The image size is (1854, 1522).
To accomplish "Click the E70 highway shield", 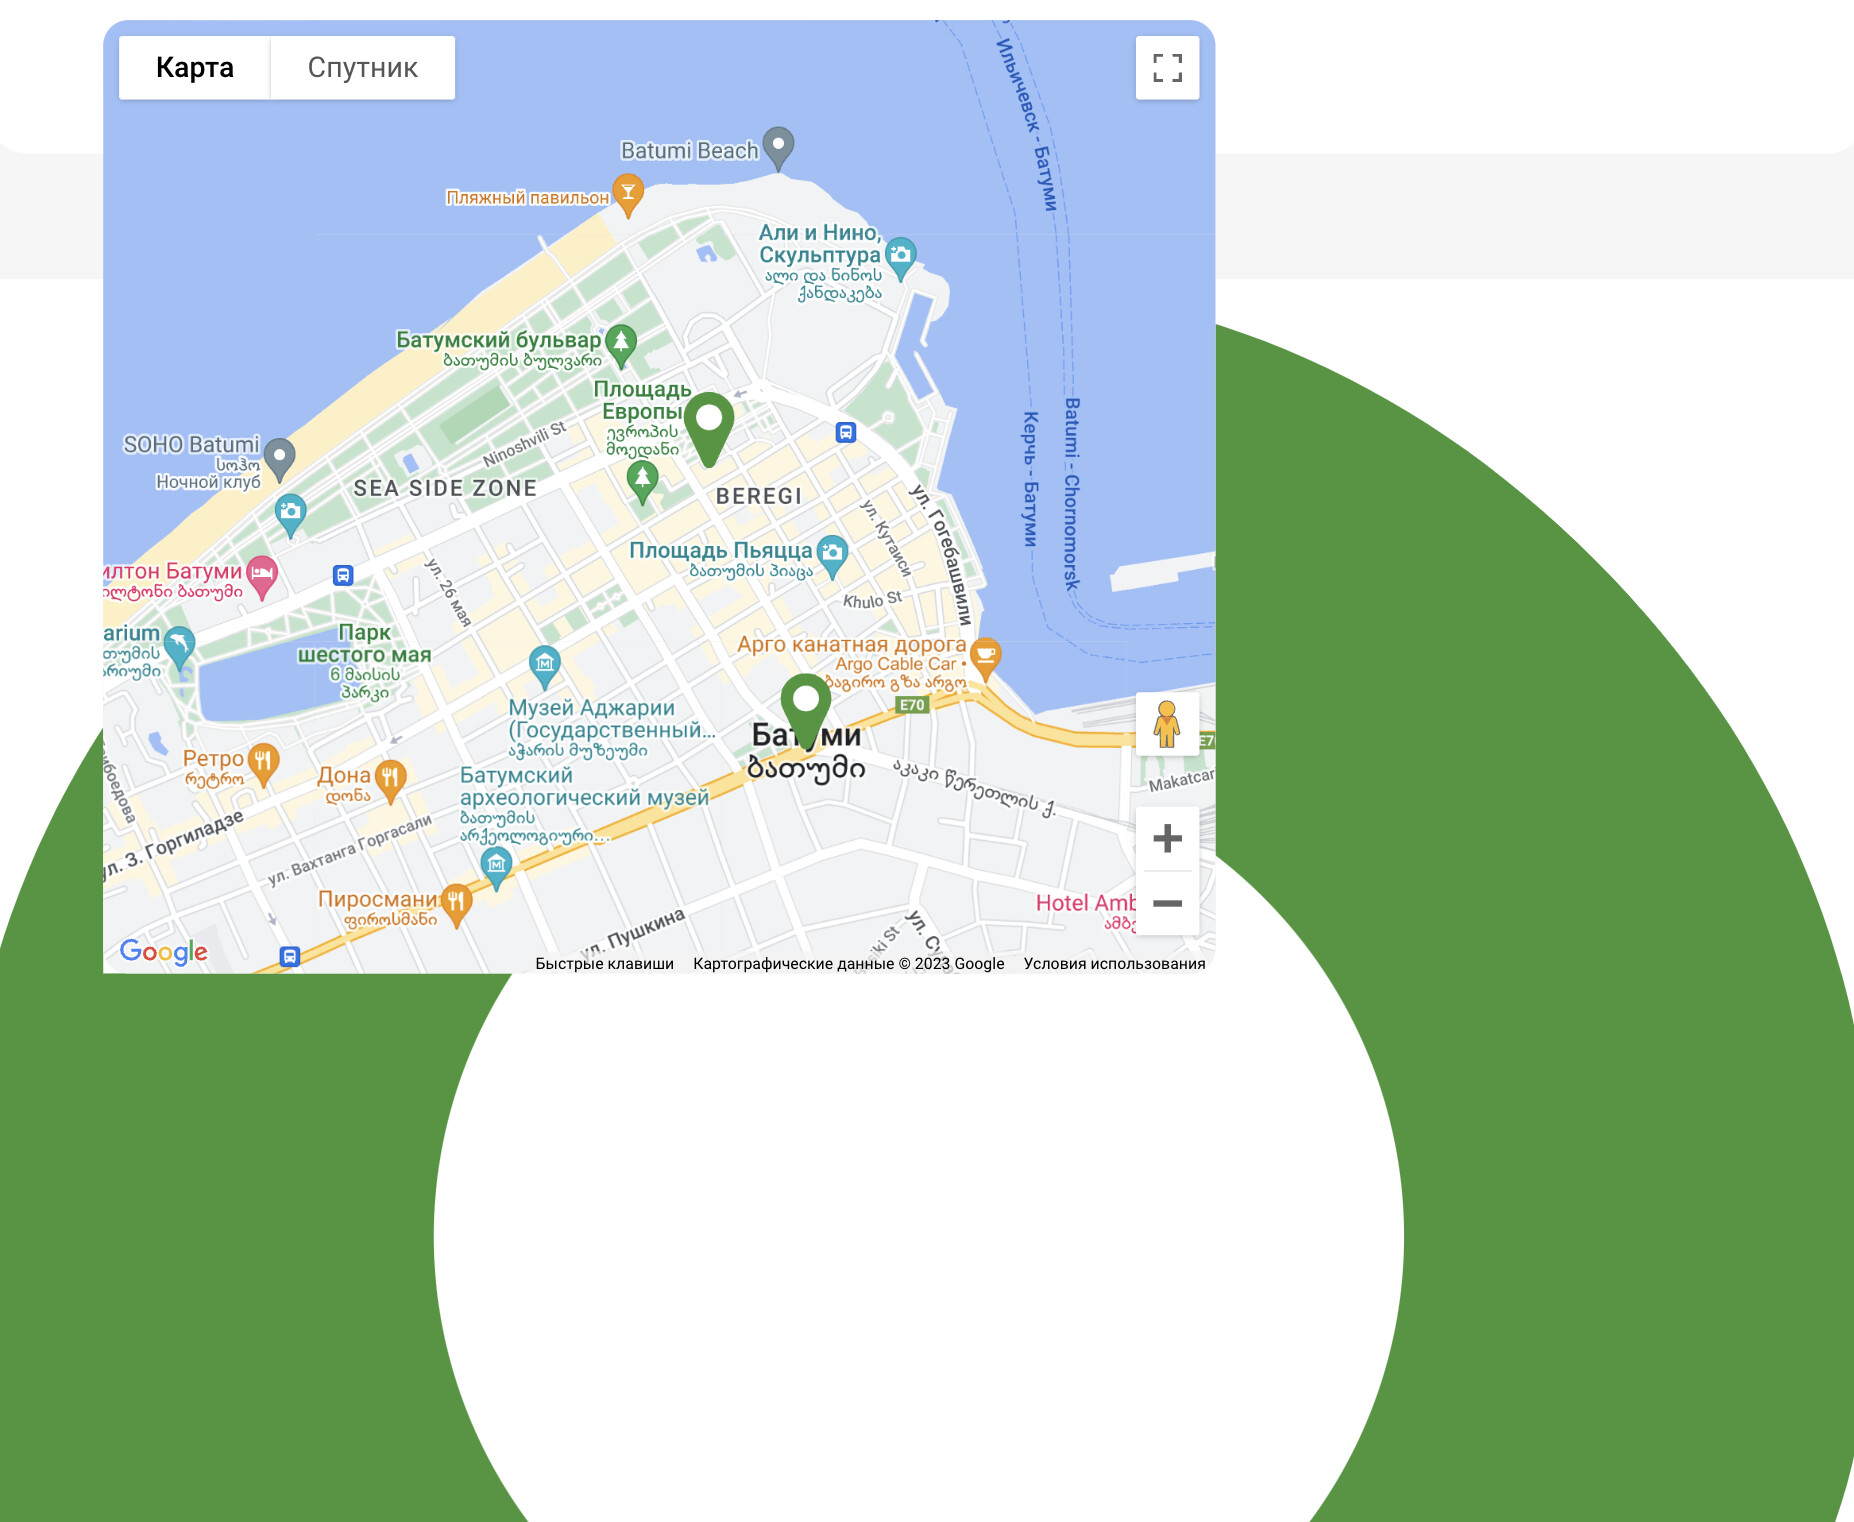I will [x=912, y=705].
